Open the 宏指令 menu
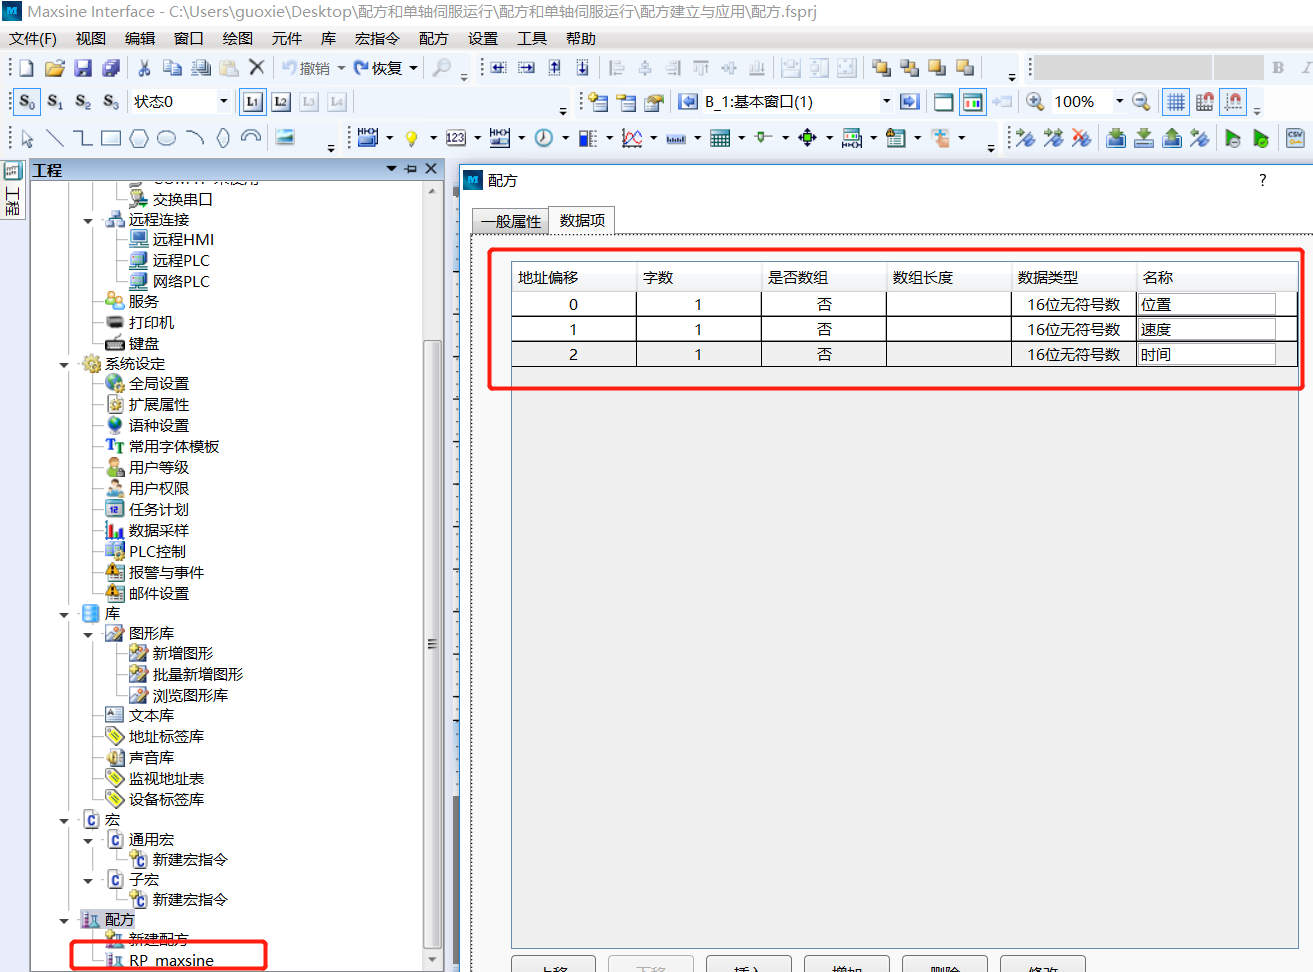1313x972 pixels. tap(377, 38)
